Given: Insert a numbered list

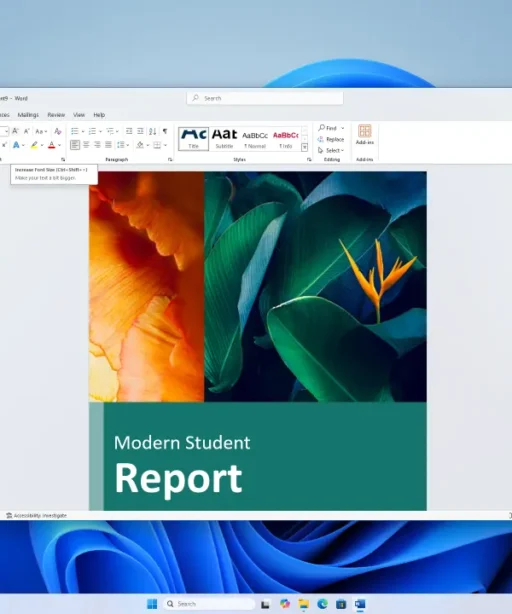Looking at the screenshot, I should click(x=92, y=131).
